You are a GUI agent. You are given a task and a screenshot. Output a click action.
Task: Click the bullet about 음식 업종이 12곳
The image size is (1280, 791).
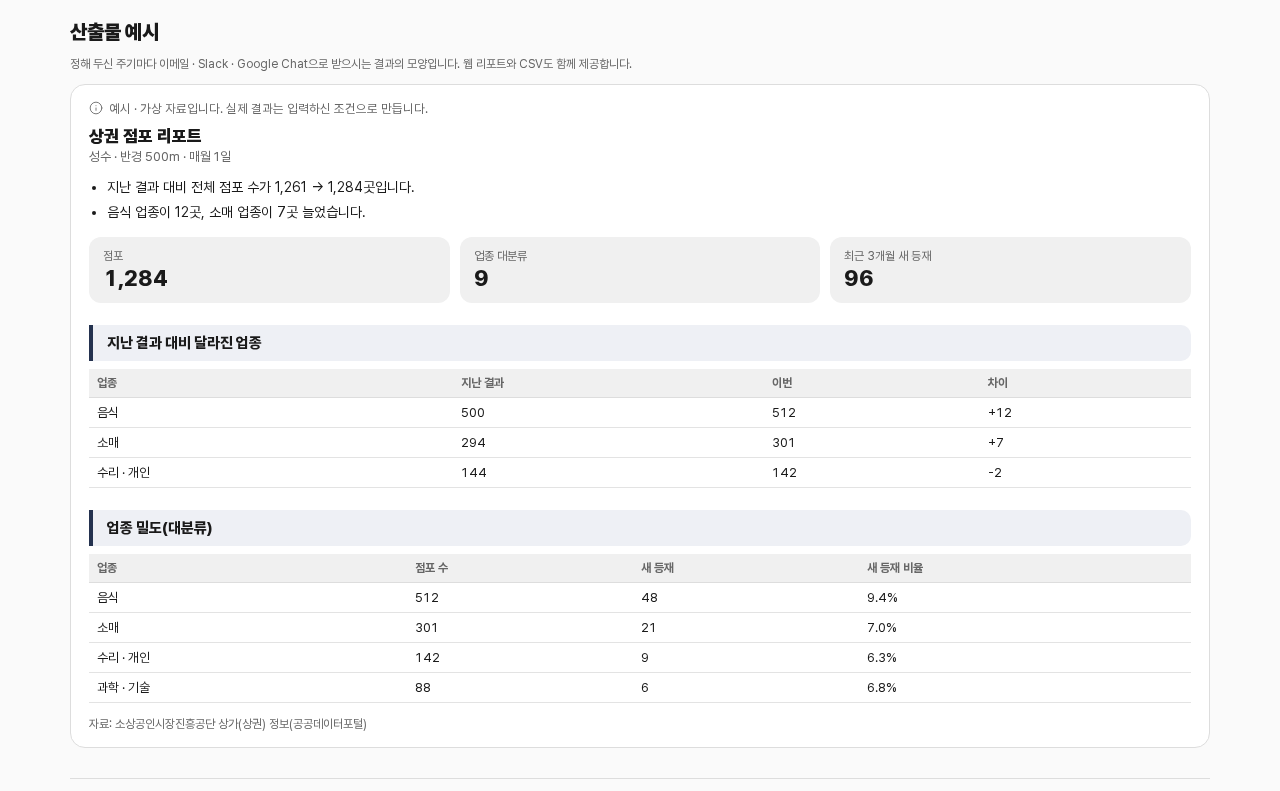click(236, 212)
